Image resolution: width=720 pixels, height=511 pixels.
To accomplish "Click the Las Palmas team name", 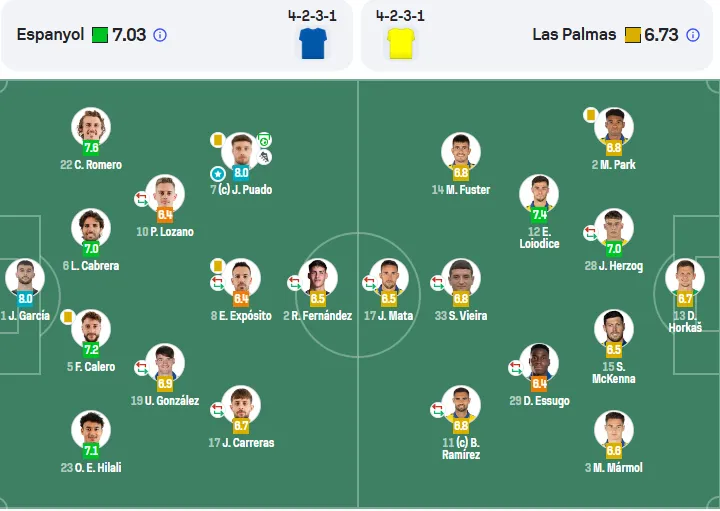I will [x=574, y=34].
